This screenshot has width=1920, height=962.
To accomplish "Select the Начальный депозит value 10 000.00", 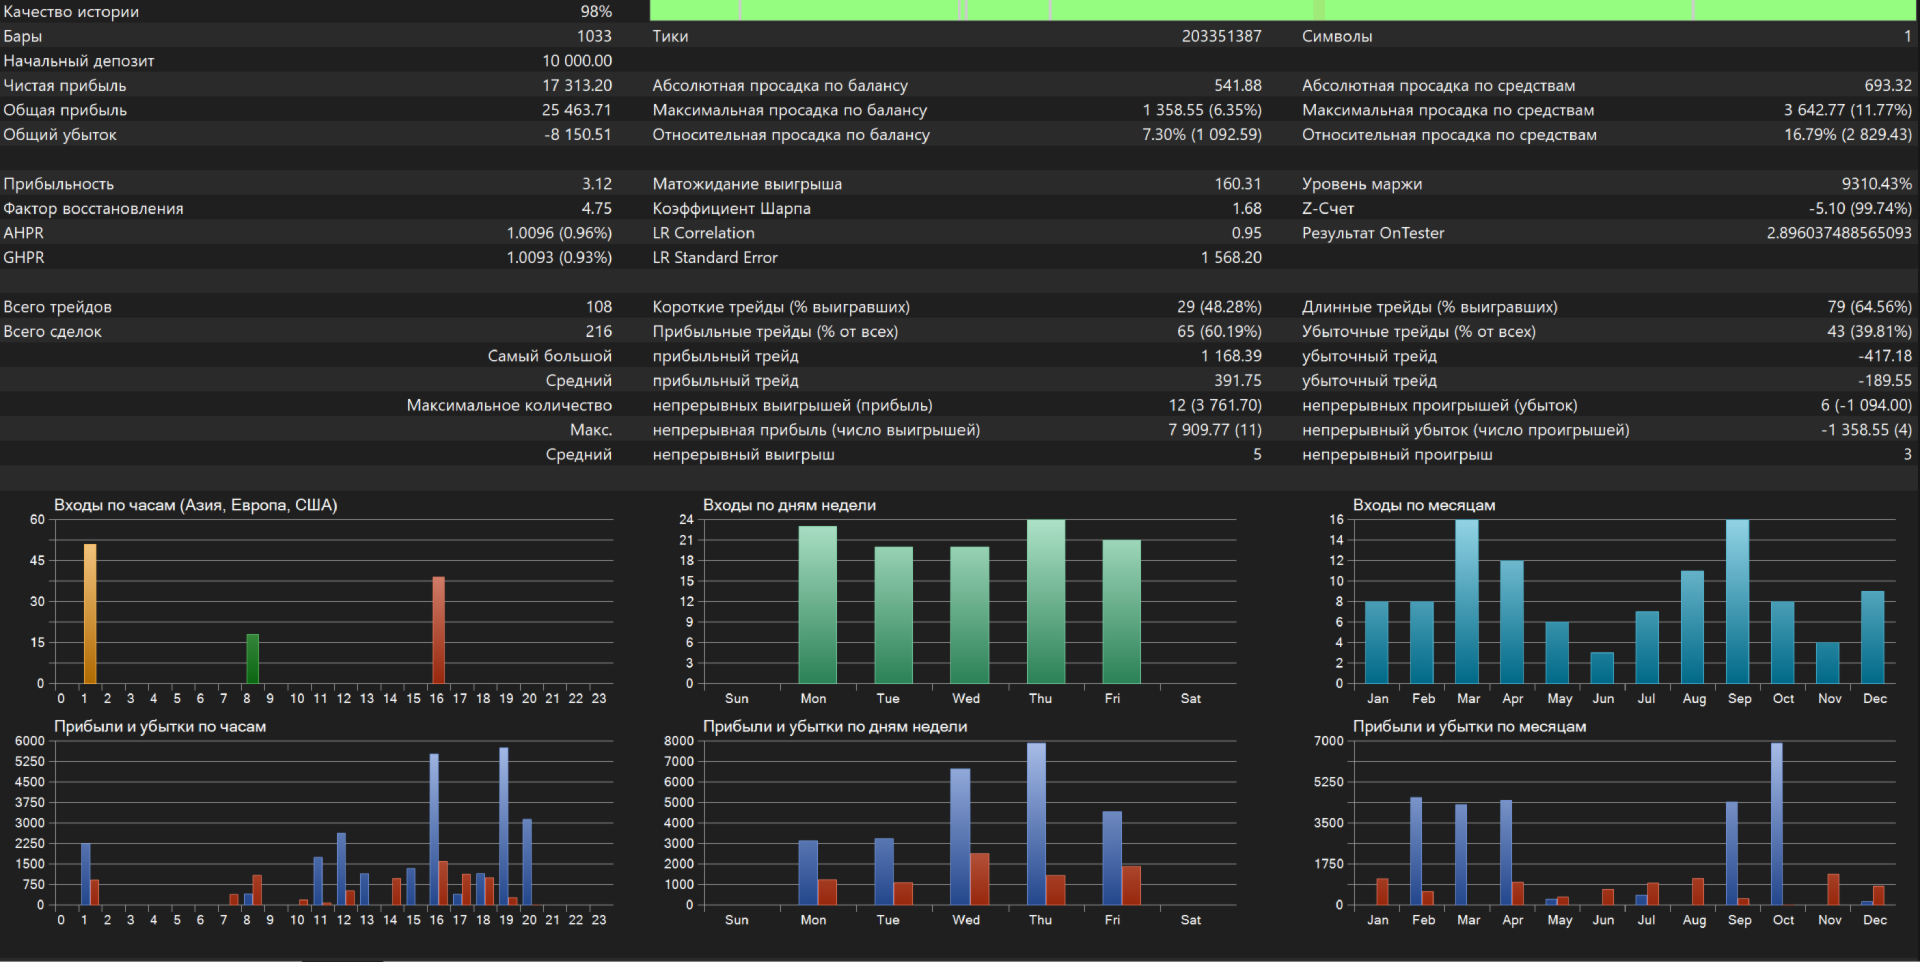I will 577,61.
